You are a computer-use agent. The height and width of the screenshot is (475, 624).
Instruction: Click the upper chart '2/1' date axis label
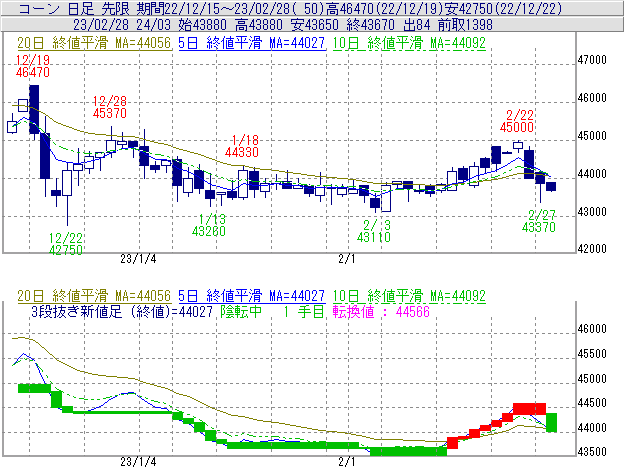(347, 259)
